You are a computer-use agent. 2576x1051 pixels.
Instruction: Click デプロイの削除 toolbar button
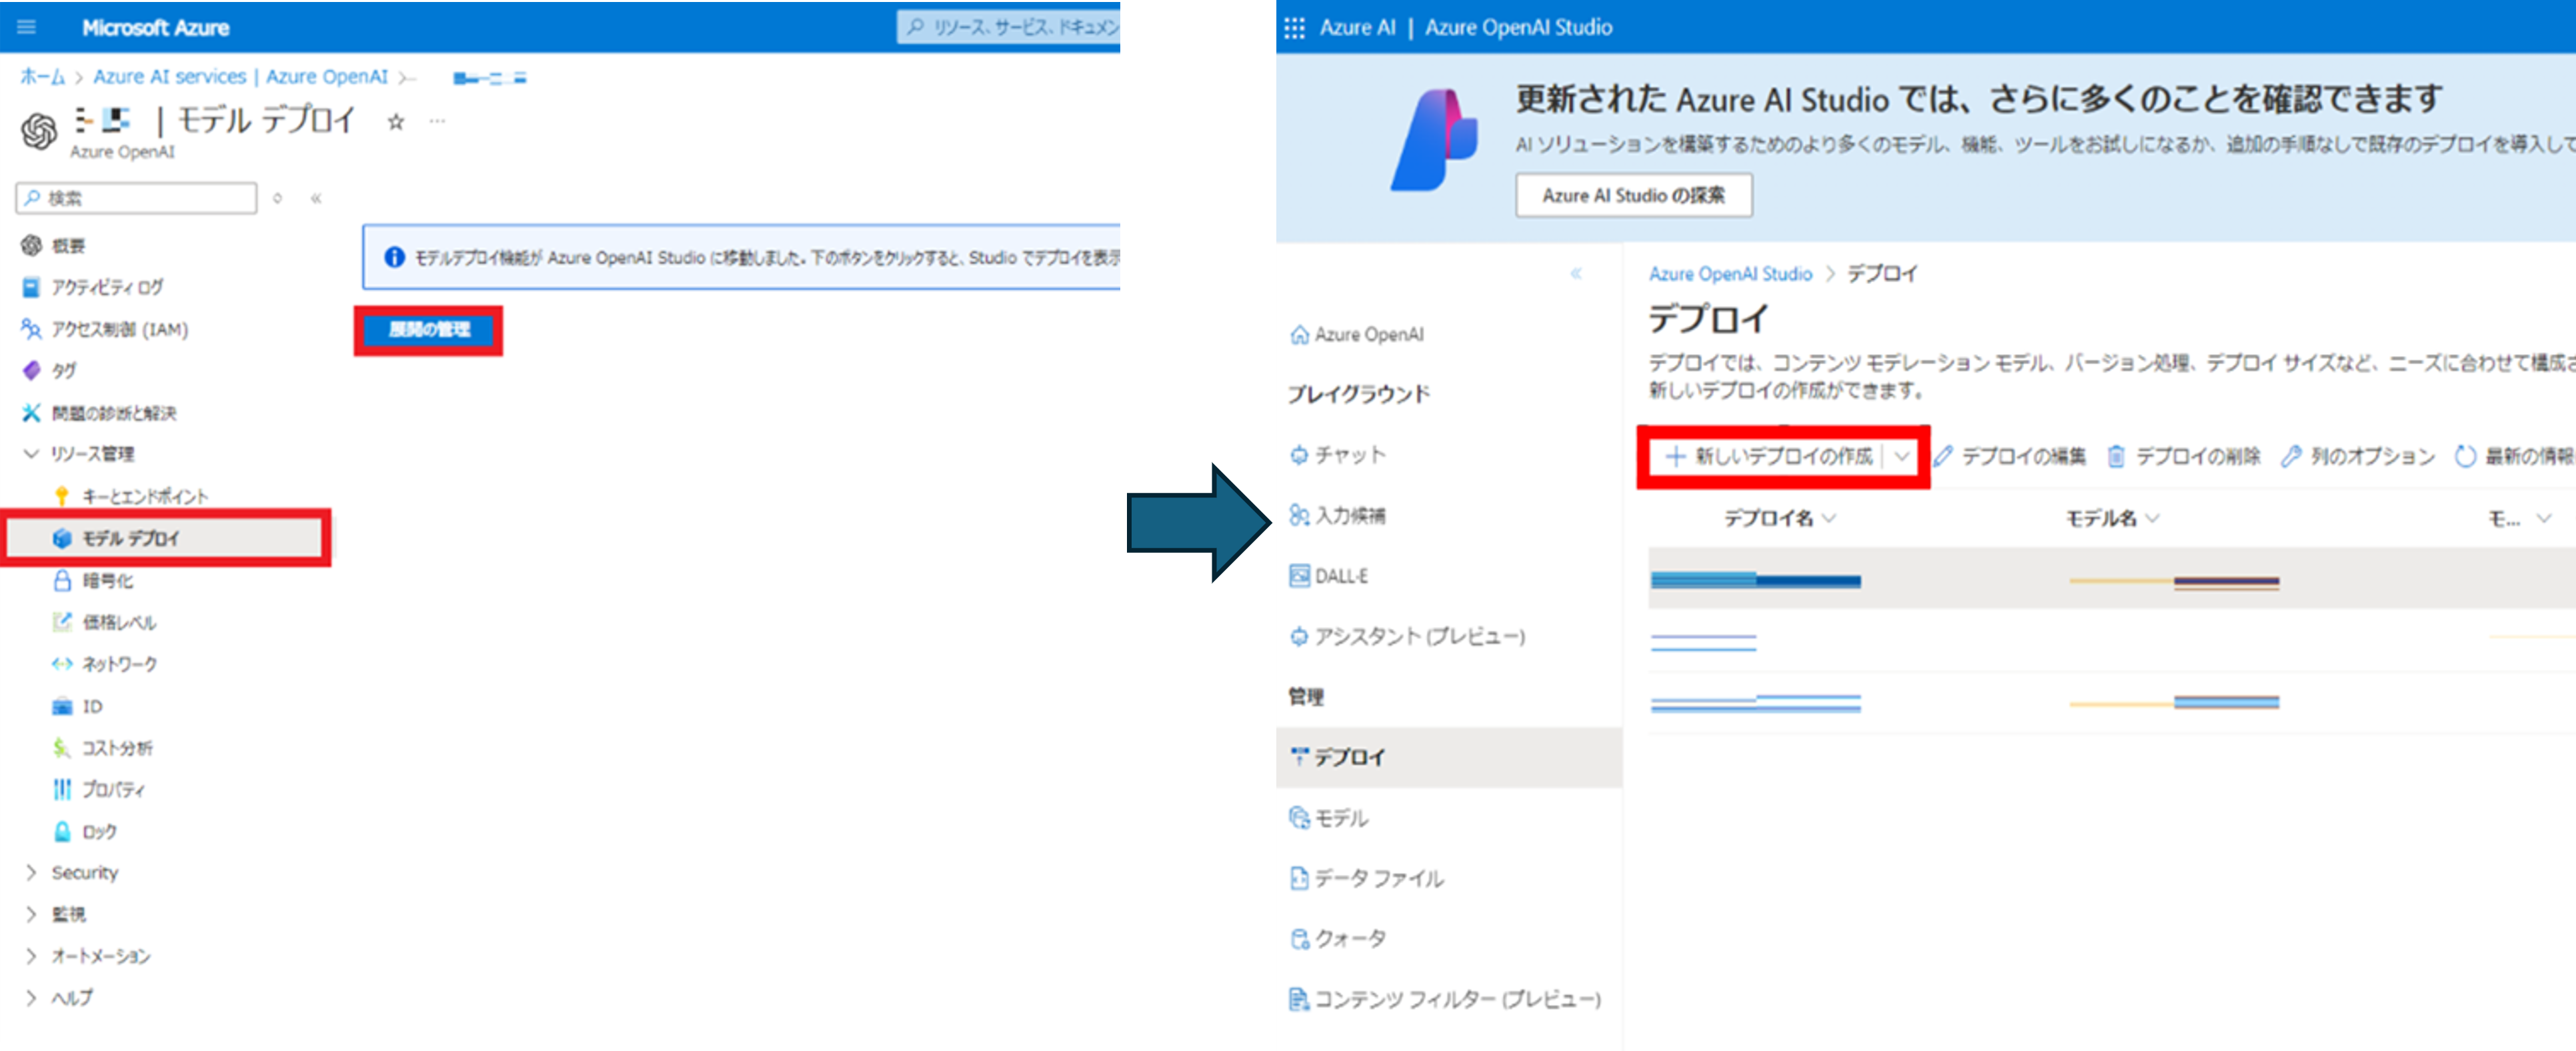[x=2184, y=456]
